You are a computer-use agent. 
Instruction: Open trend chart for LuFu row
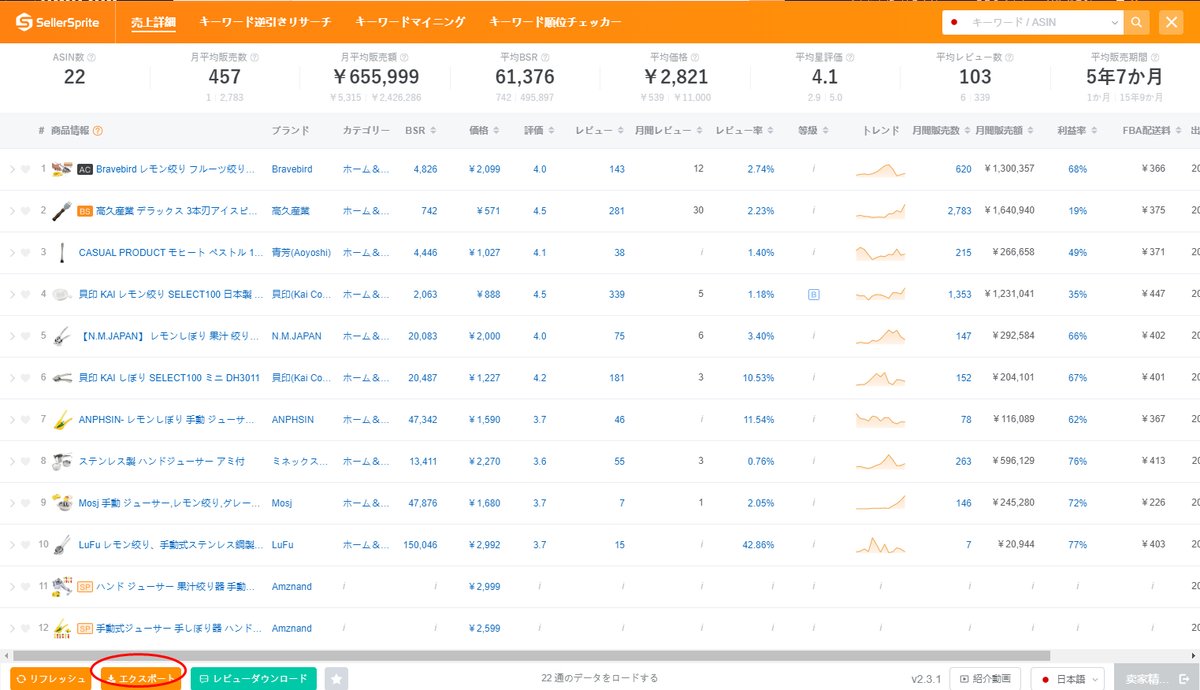[880, 545]
